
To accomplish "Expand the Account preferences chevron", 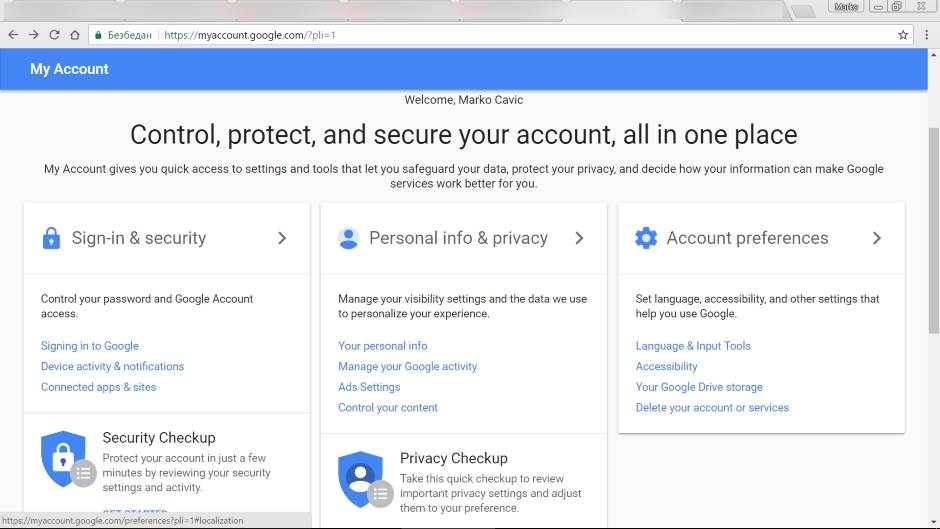I will 877,238.
